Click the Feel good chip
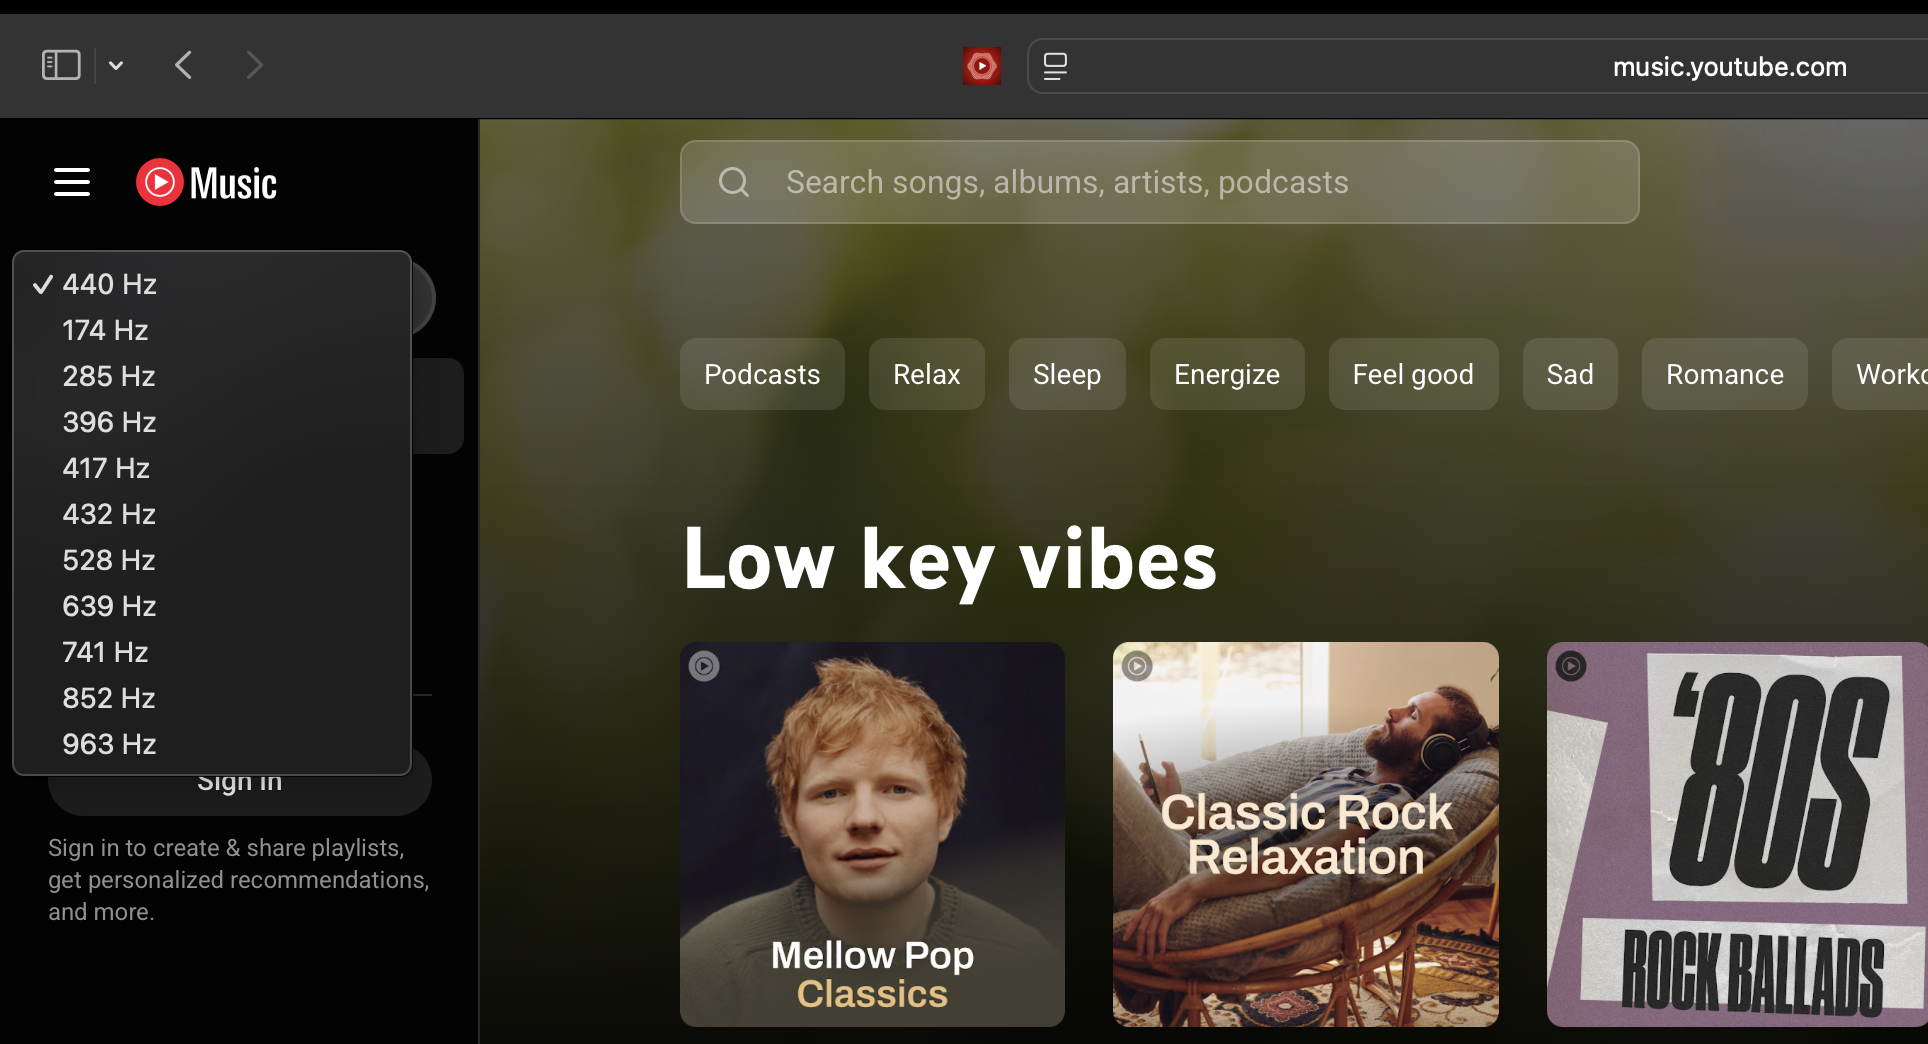The height and width of the screenshot is (1044, 1928). pyautogui.click(x=1412, y=374)
